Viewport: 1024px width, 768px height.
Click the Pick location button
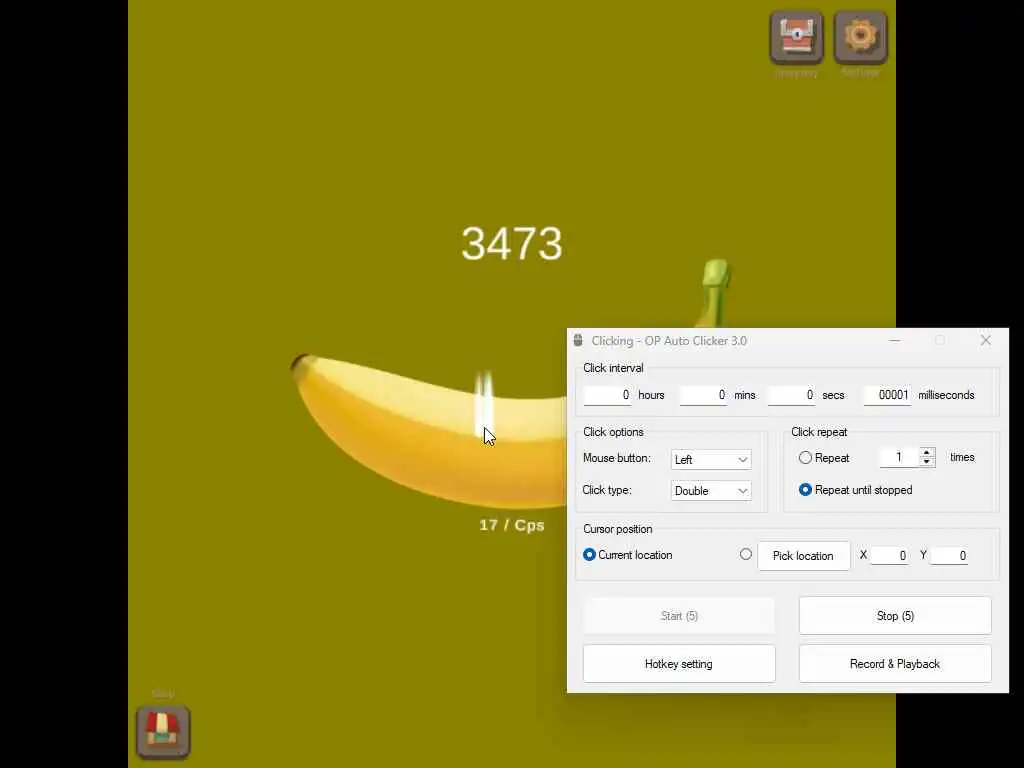(x=803, y=556)
